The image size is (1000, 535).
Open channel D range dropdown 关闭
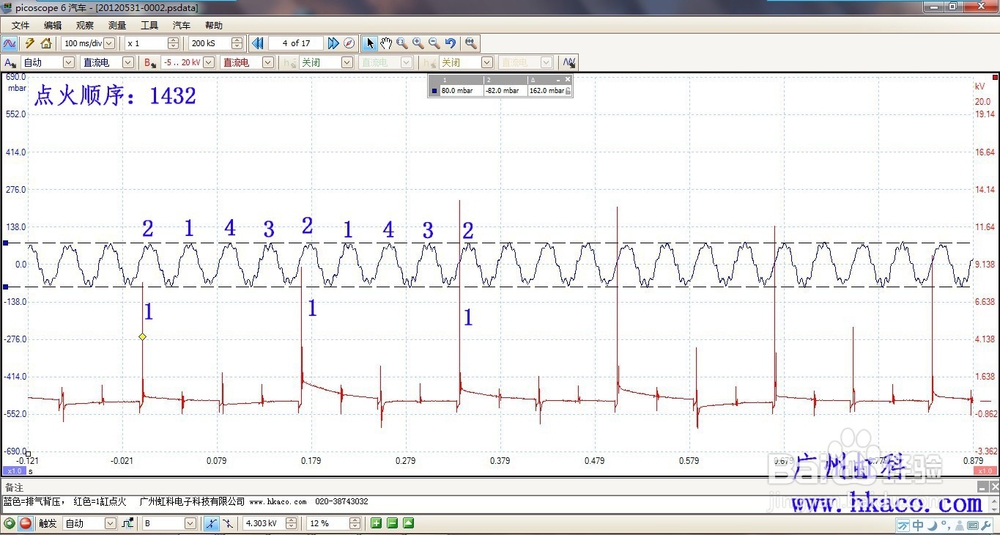click(466, 62)
